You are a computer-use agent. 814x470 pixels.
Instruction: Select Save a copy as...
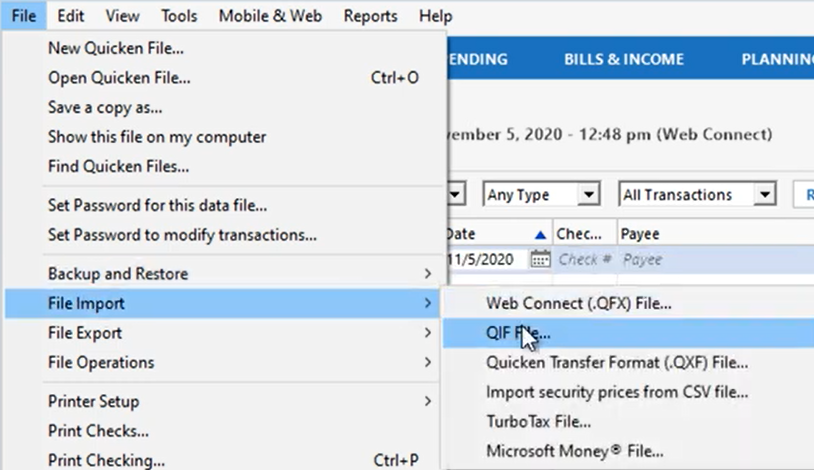(223, 108)
